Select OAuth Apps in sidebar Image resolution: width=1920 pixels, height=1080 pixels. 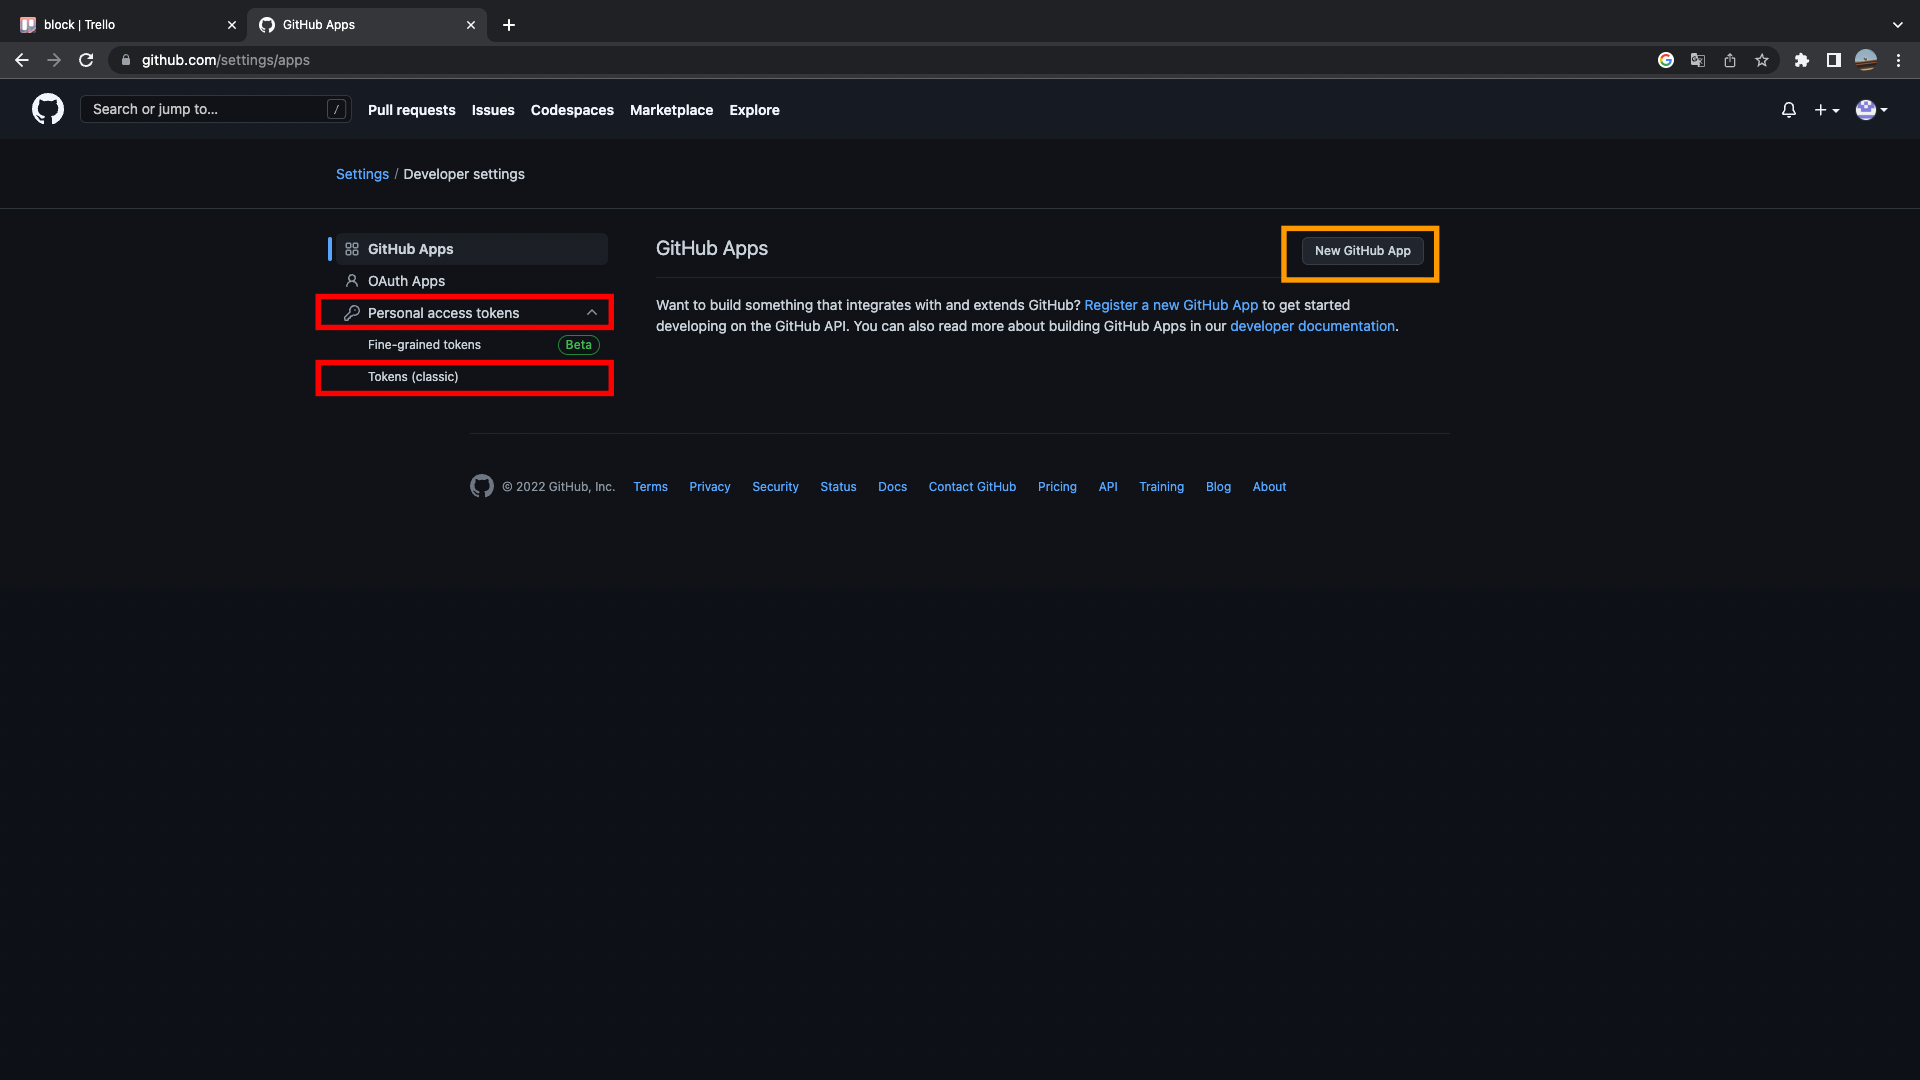tap(406, 281)
